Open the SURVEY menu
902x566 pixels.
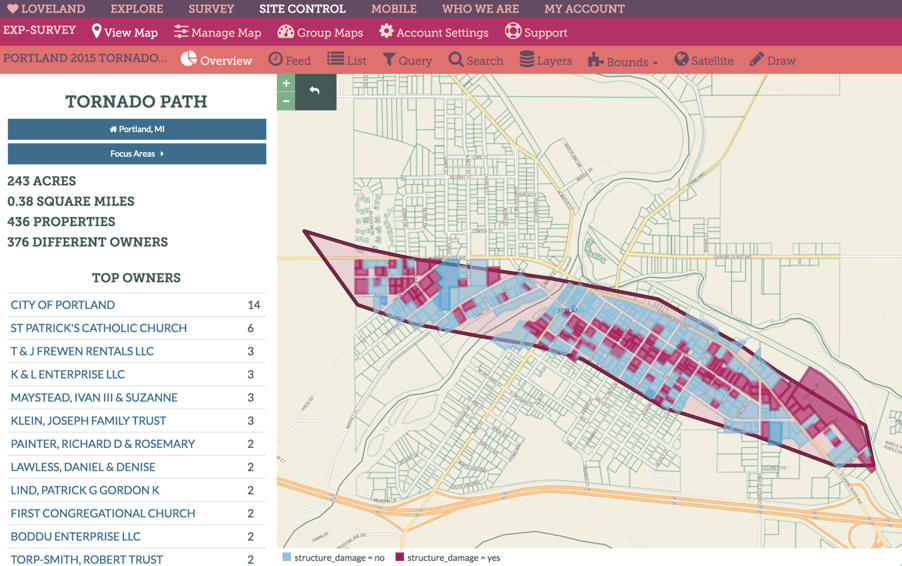click(211, 9)
